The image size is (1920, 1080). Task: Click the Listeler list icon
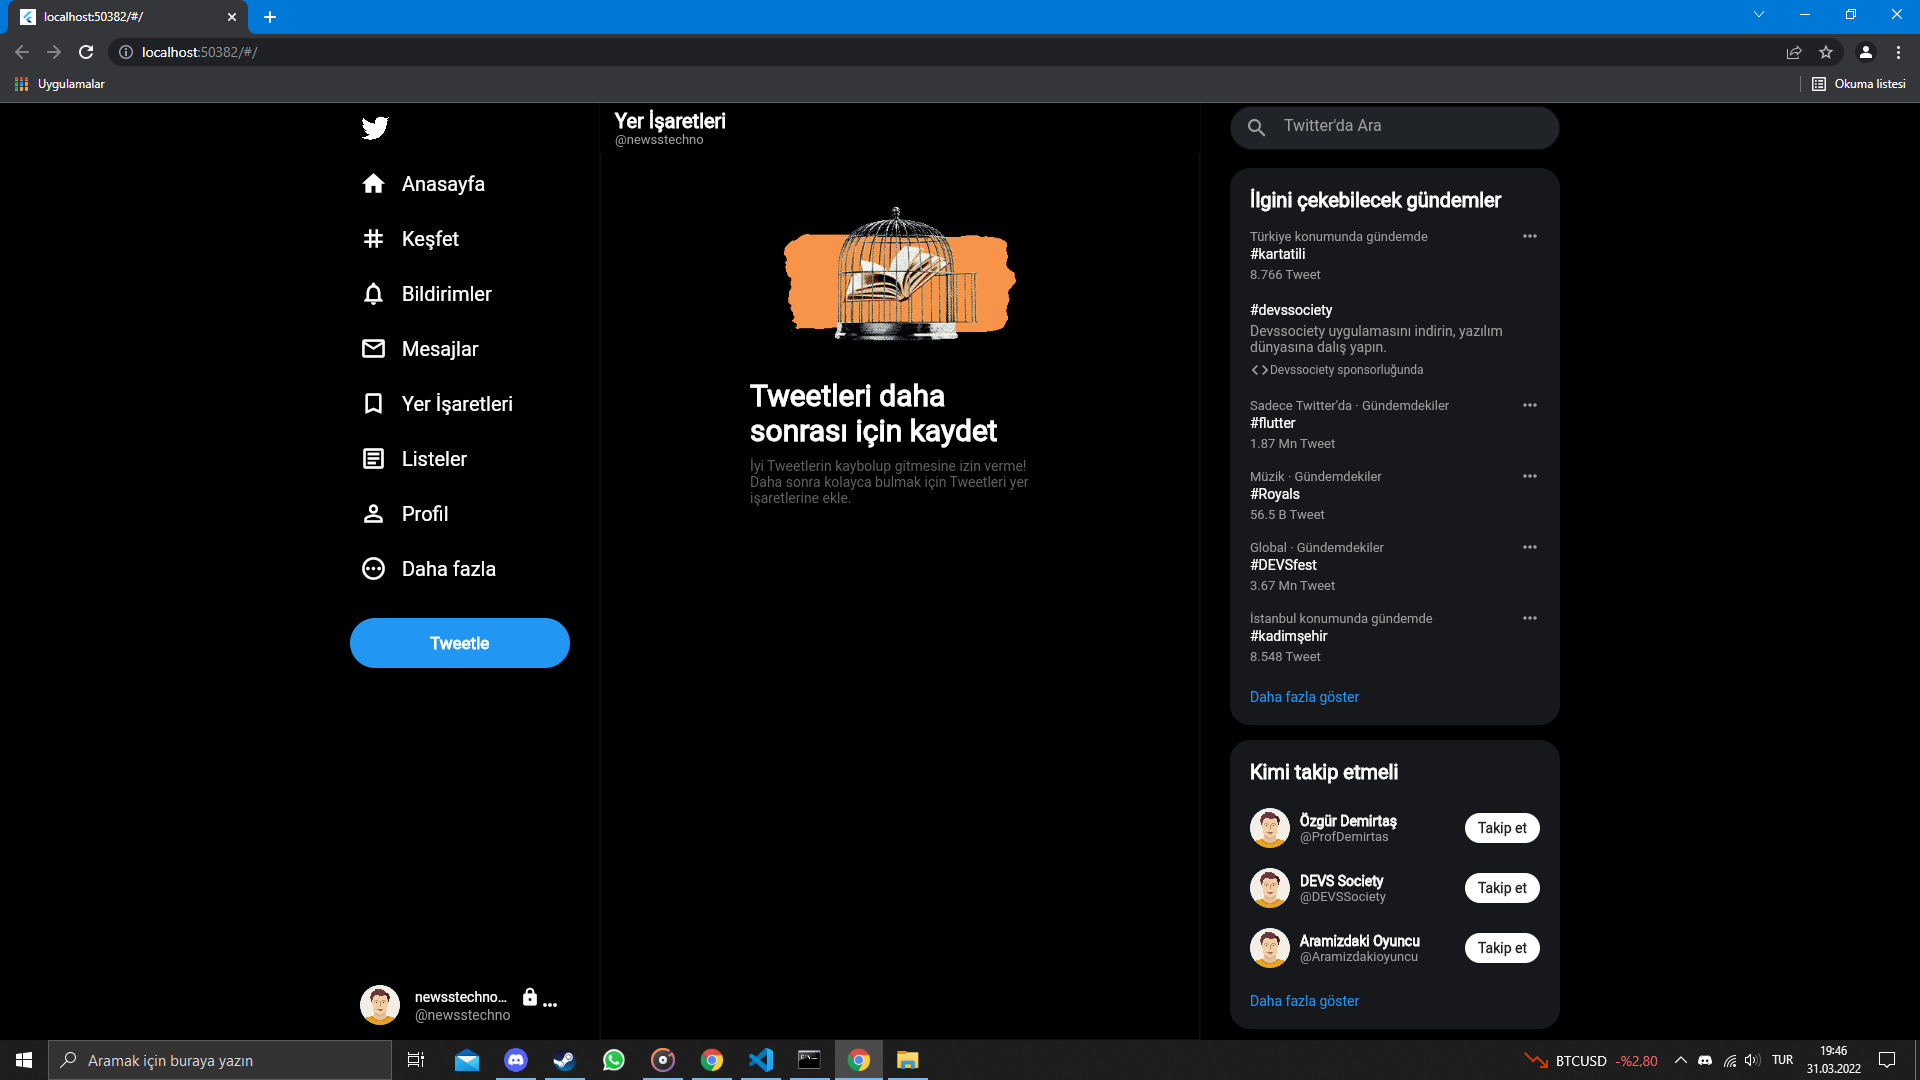tap(373, 459)
